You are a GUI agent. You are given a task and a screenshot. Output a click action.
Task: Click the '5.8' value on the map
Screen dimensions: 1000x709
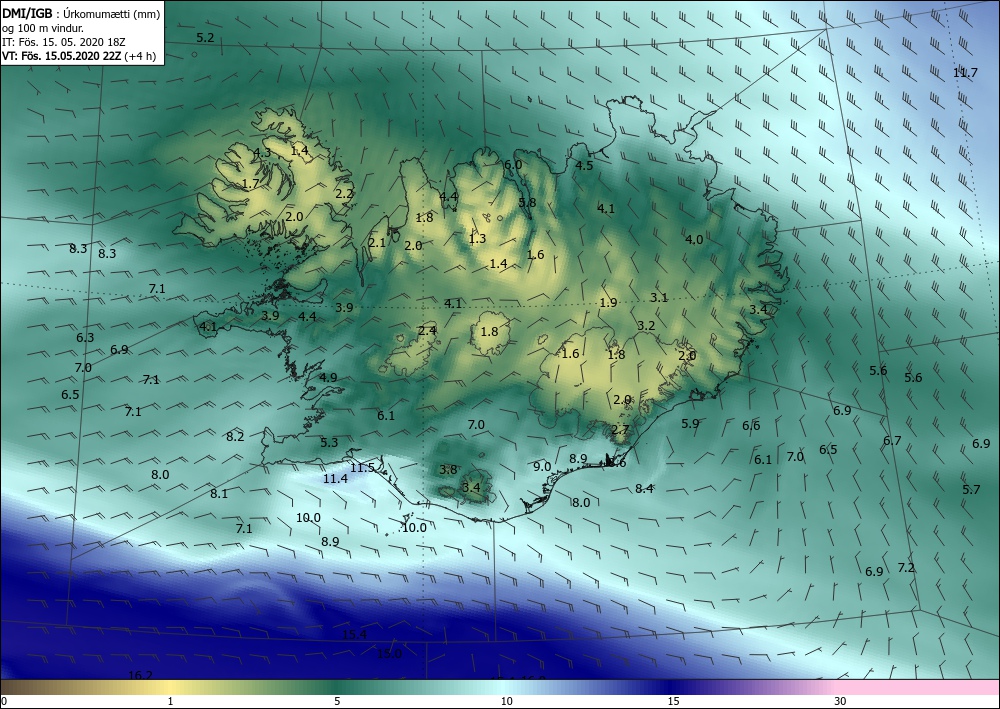coord(527,203)
